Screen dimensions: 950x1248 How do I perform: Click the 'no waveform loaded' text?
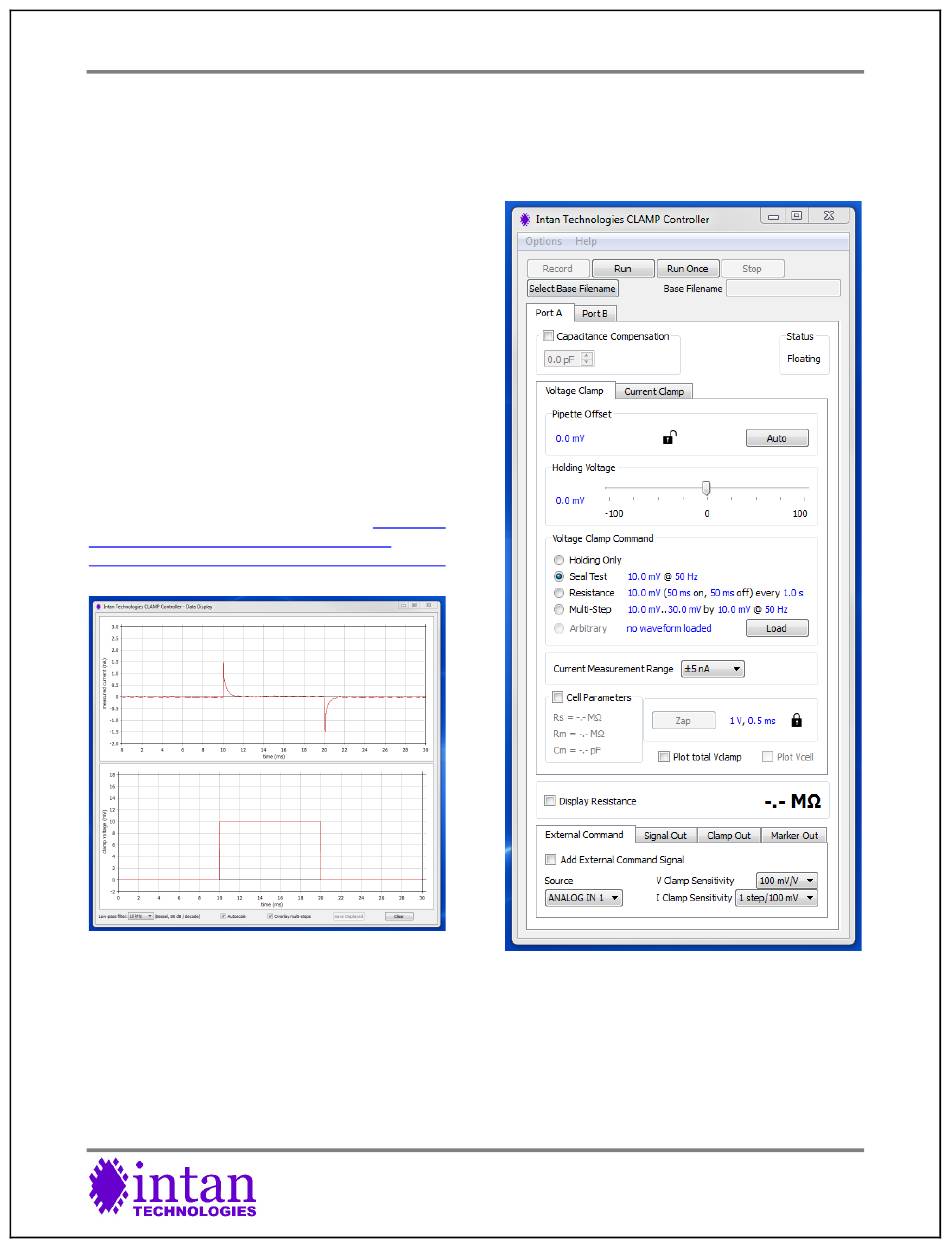pos(669,629)
